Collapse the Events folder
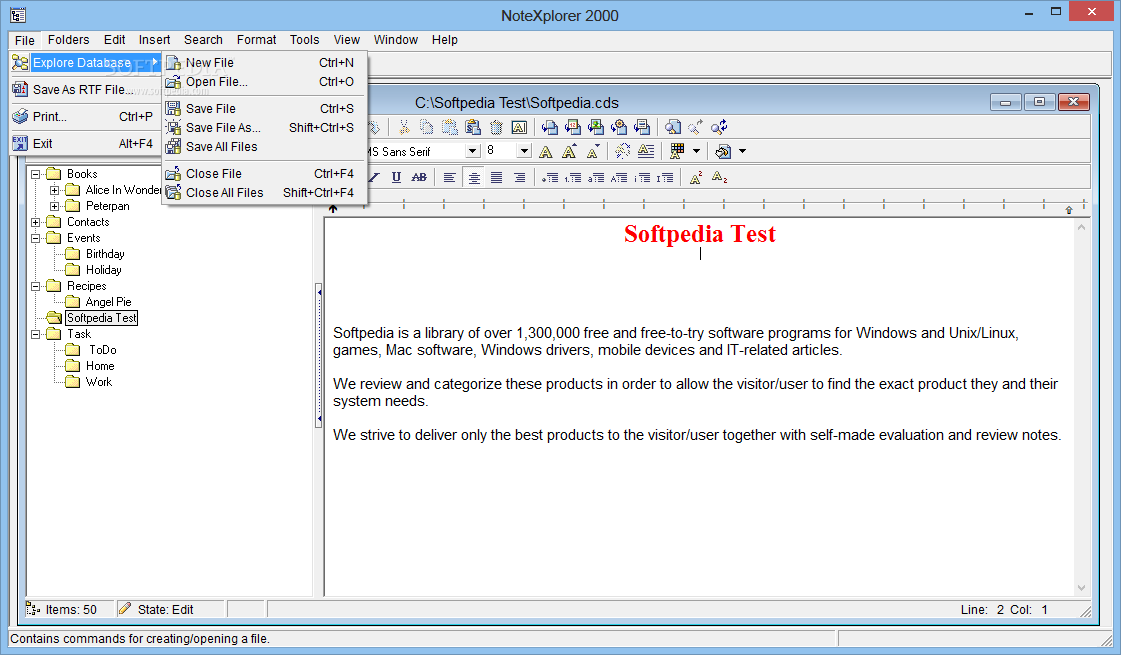The height and width of the screenshot is (655, 1121). 35,238
